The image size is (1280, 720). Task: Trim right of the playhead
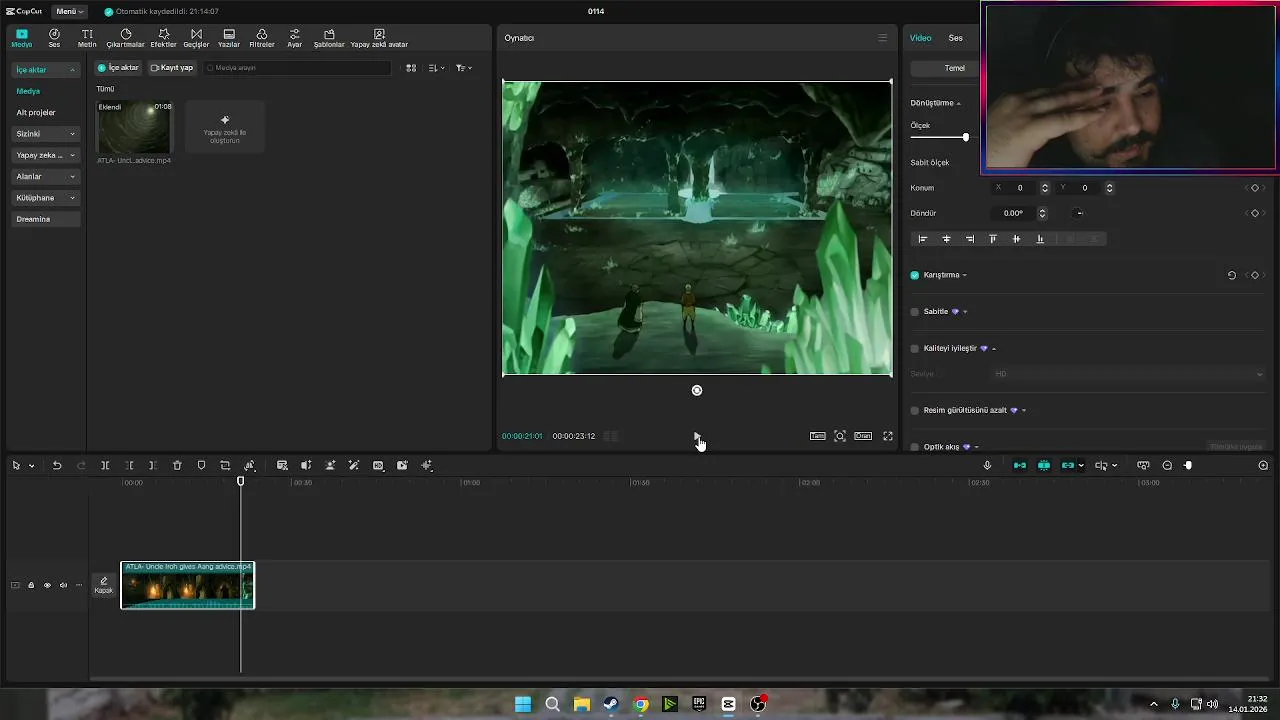click(x=152, y=466)
